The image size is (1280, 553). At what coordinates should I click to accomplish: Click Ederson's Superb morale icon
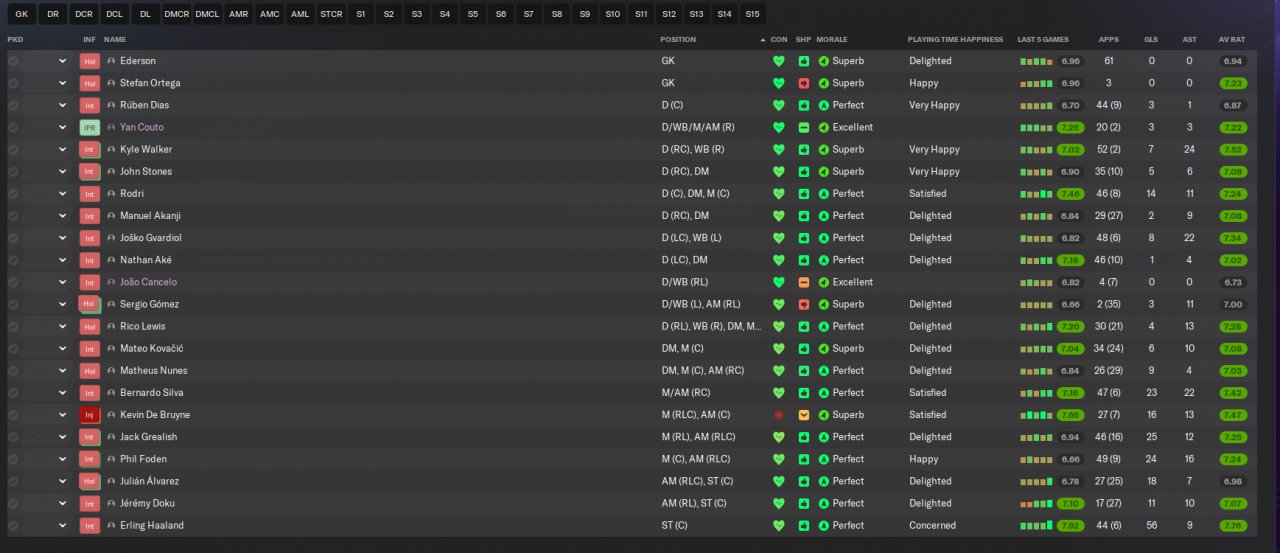[x=824, y=61]
